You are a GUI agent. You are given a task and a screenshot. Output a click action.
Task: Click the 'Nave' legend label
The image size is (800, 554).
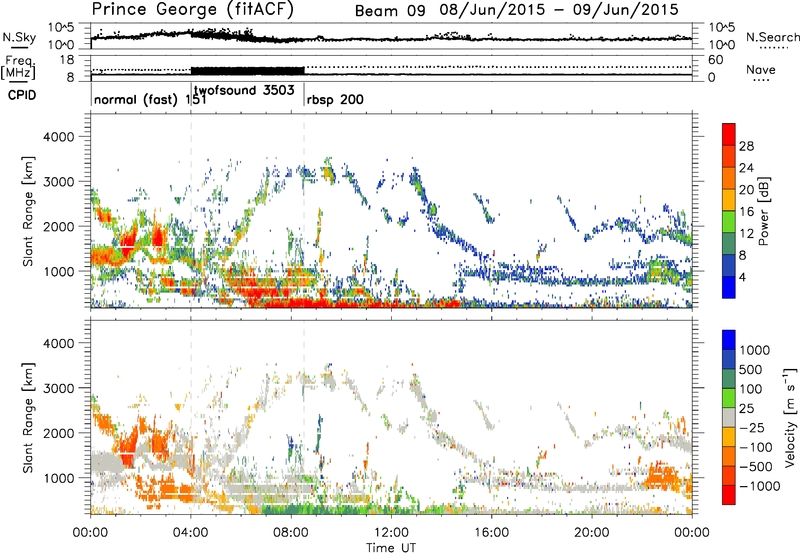click(x=761, y=69)
